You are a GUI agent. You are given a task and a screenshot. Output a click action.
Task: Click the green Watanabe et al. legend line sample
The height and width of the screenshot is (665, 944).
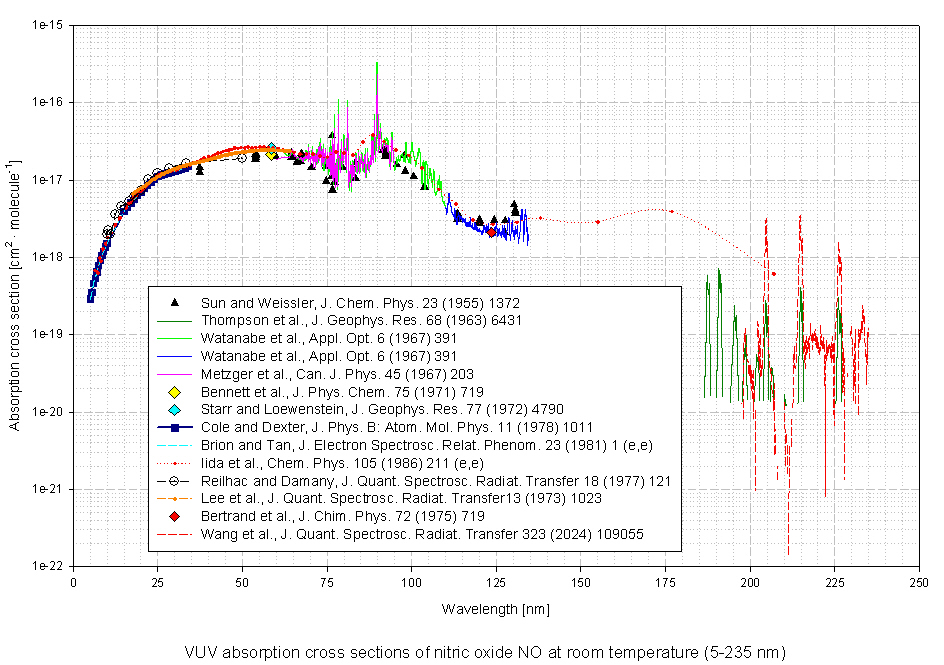click(x=175, y=338)
